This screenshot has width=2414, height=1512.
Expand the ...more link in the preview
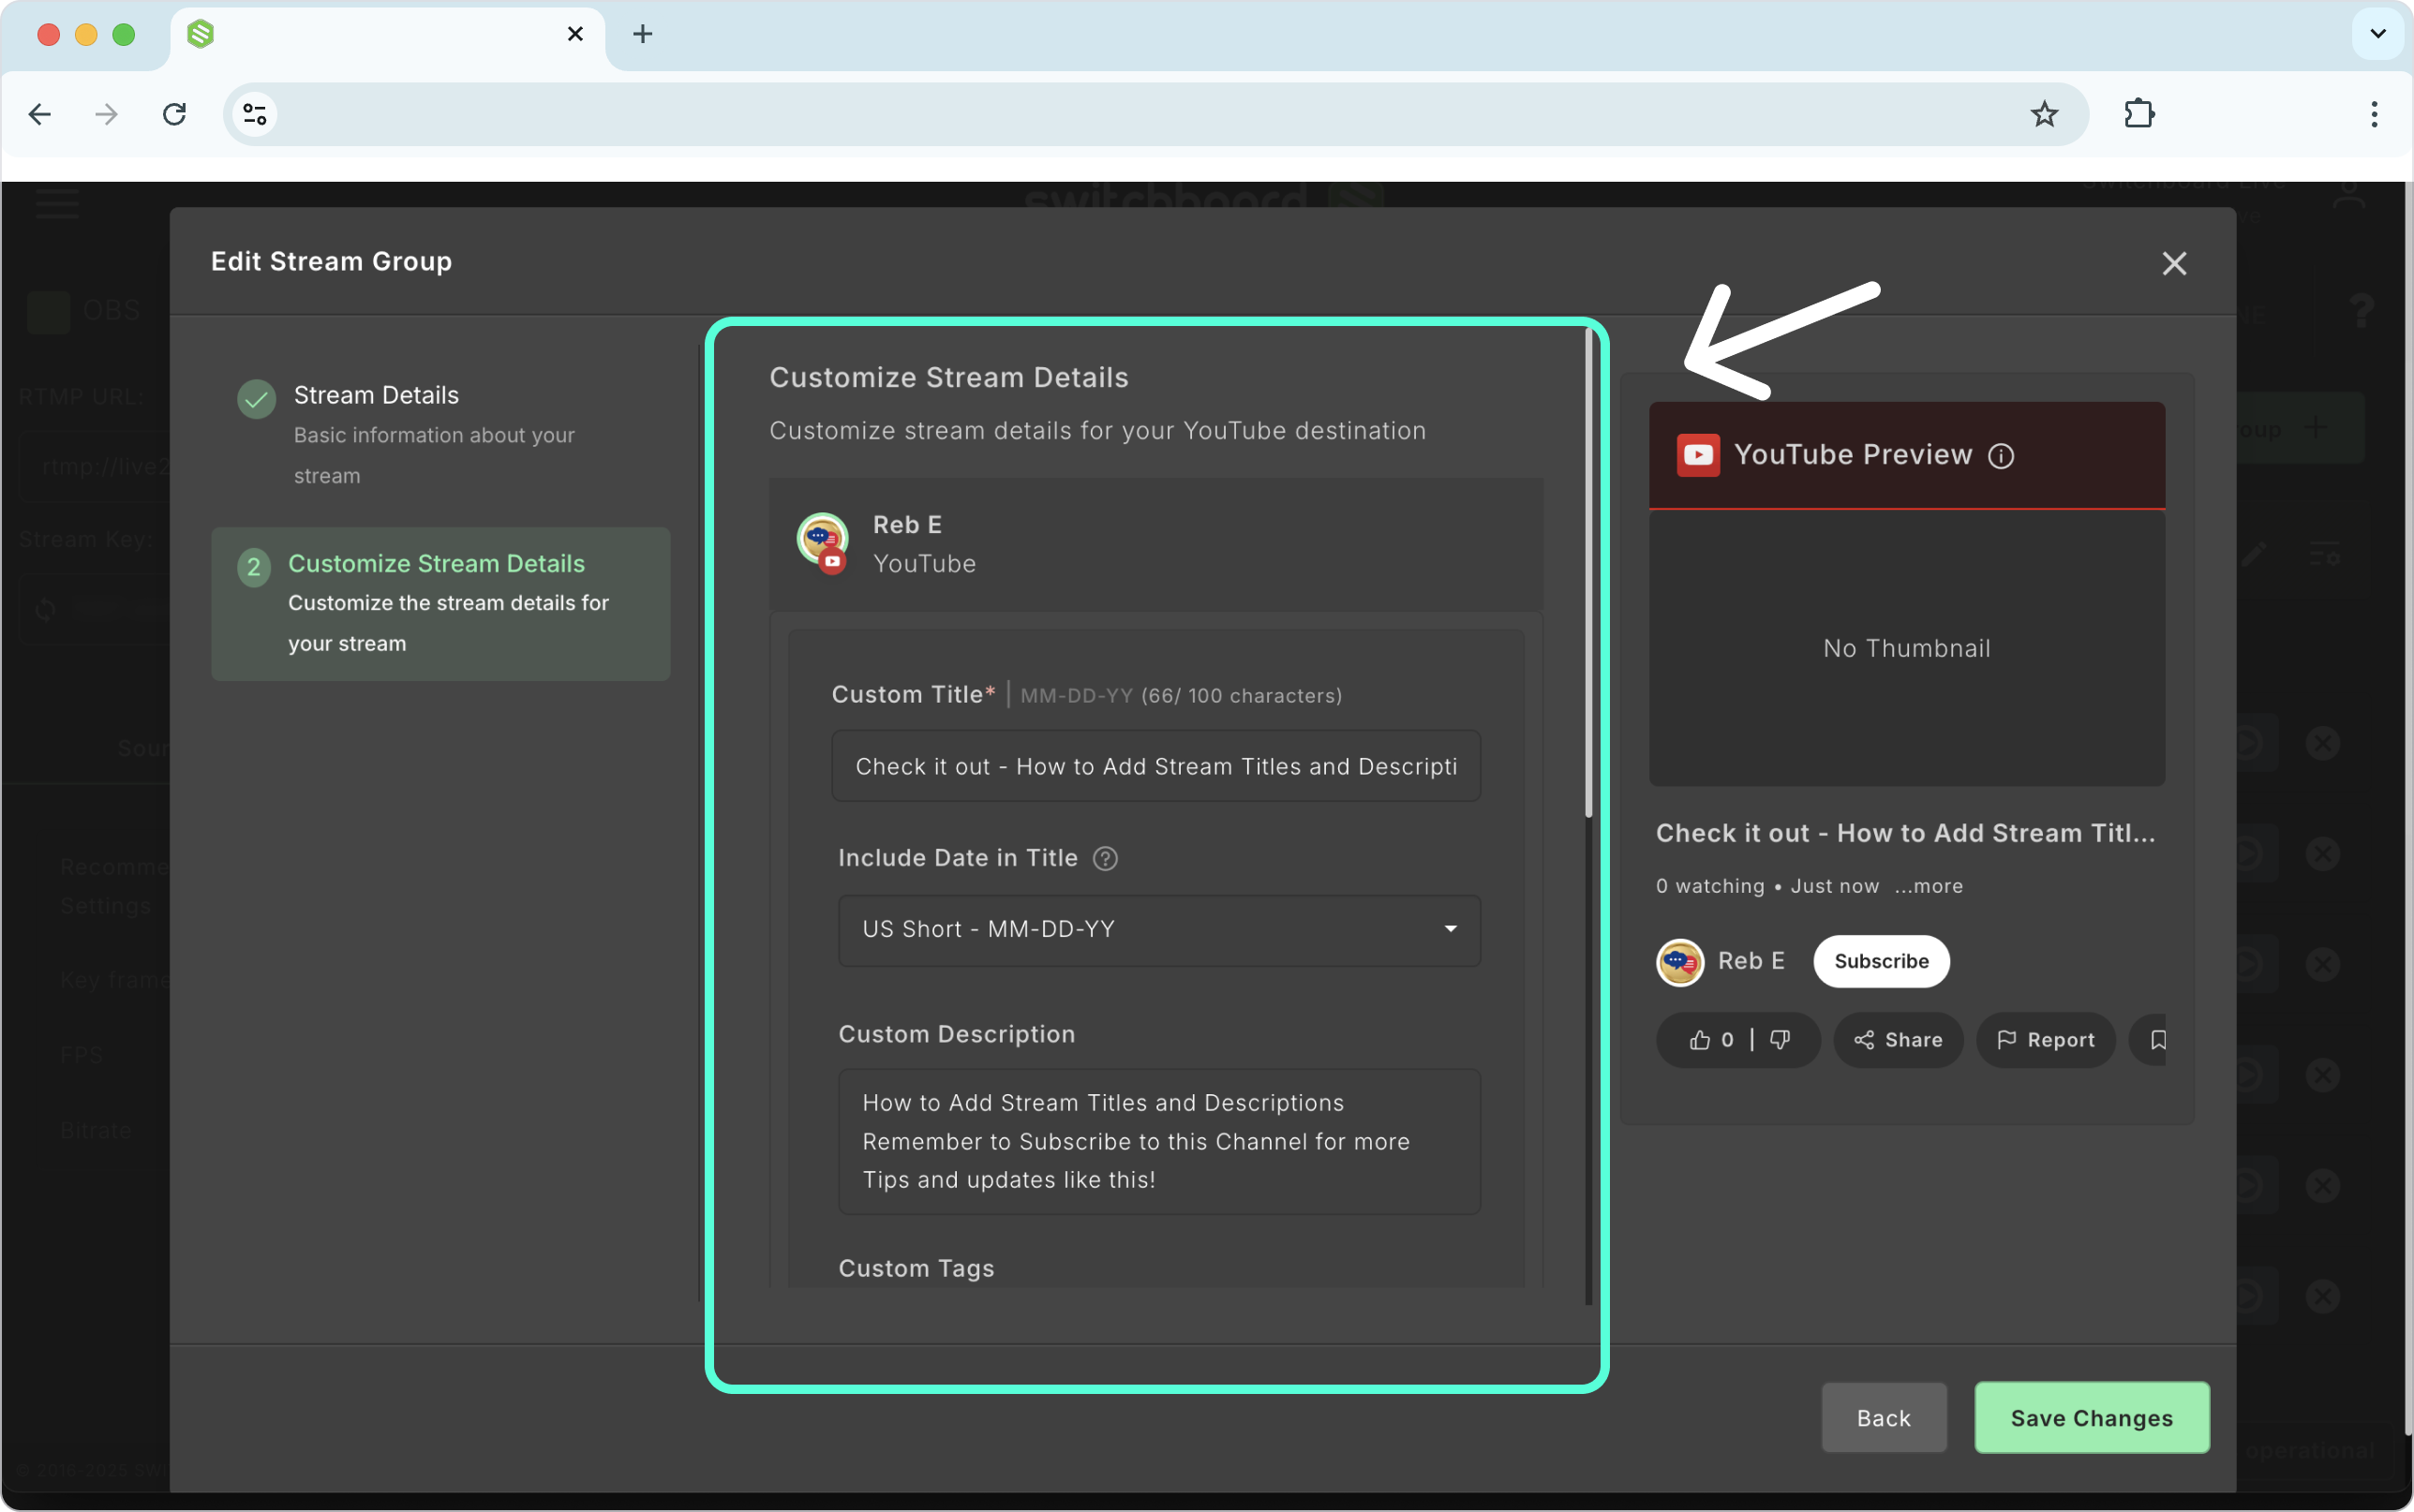pos(1928,886)
